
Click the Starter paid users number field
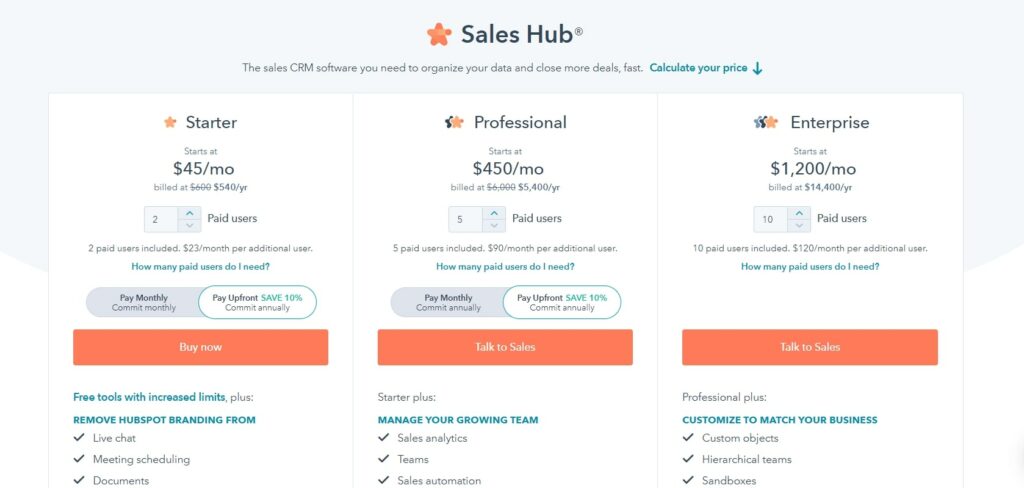(x=161, y=220)
